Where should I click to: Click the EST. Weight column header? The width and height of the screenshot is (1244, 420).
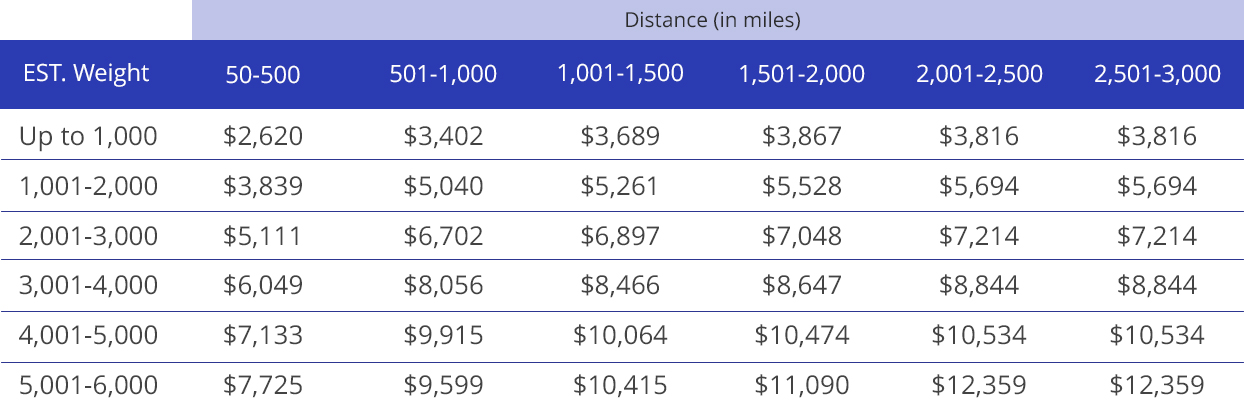(x=86, y=73)
